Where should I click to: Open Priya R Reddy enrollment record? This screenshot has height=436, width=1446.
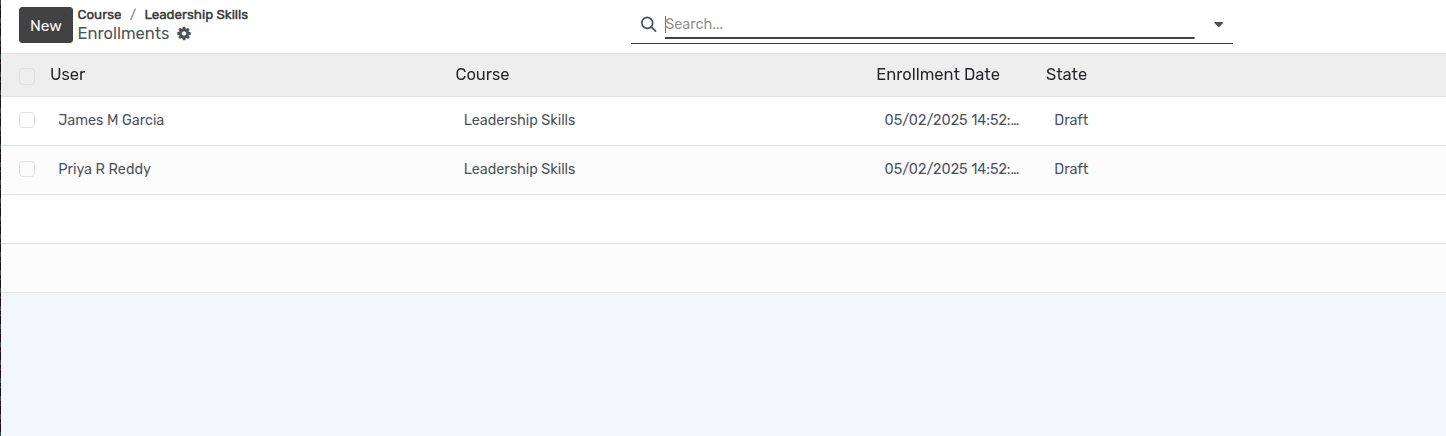point(105,169)
